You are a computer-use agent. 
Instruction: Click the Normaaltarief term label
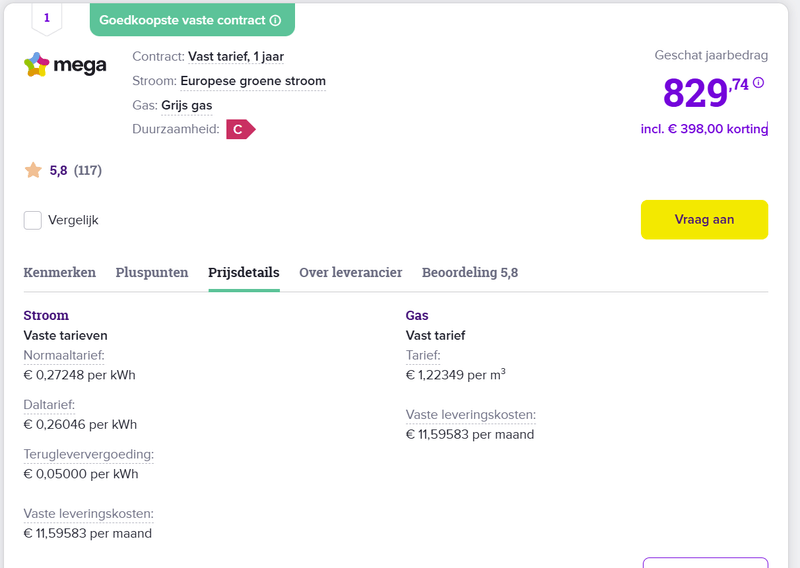coord(64,355)
